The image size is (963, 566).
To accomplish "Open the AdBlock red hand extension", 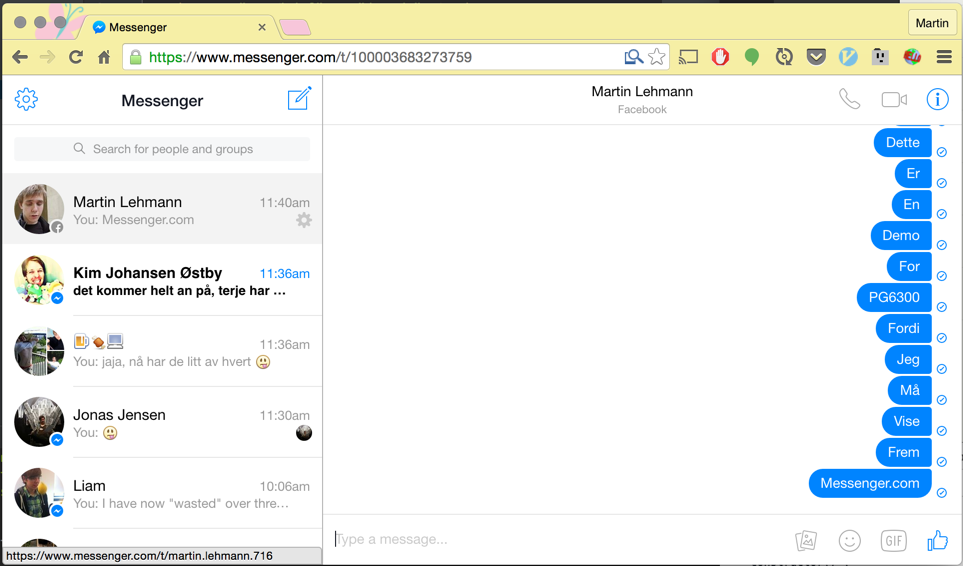I will (x=720, y=57).
